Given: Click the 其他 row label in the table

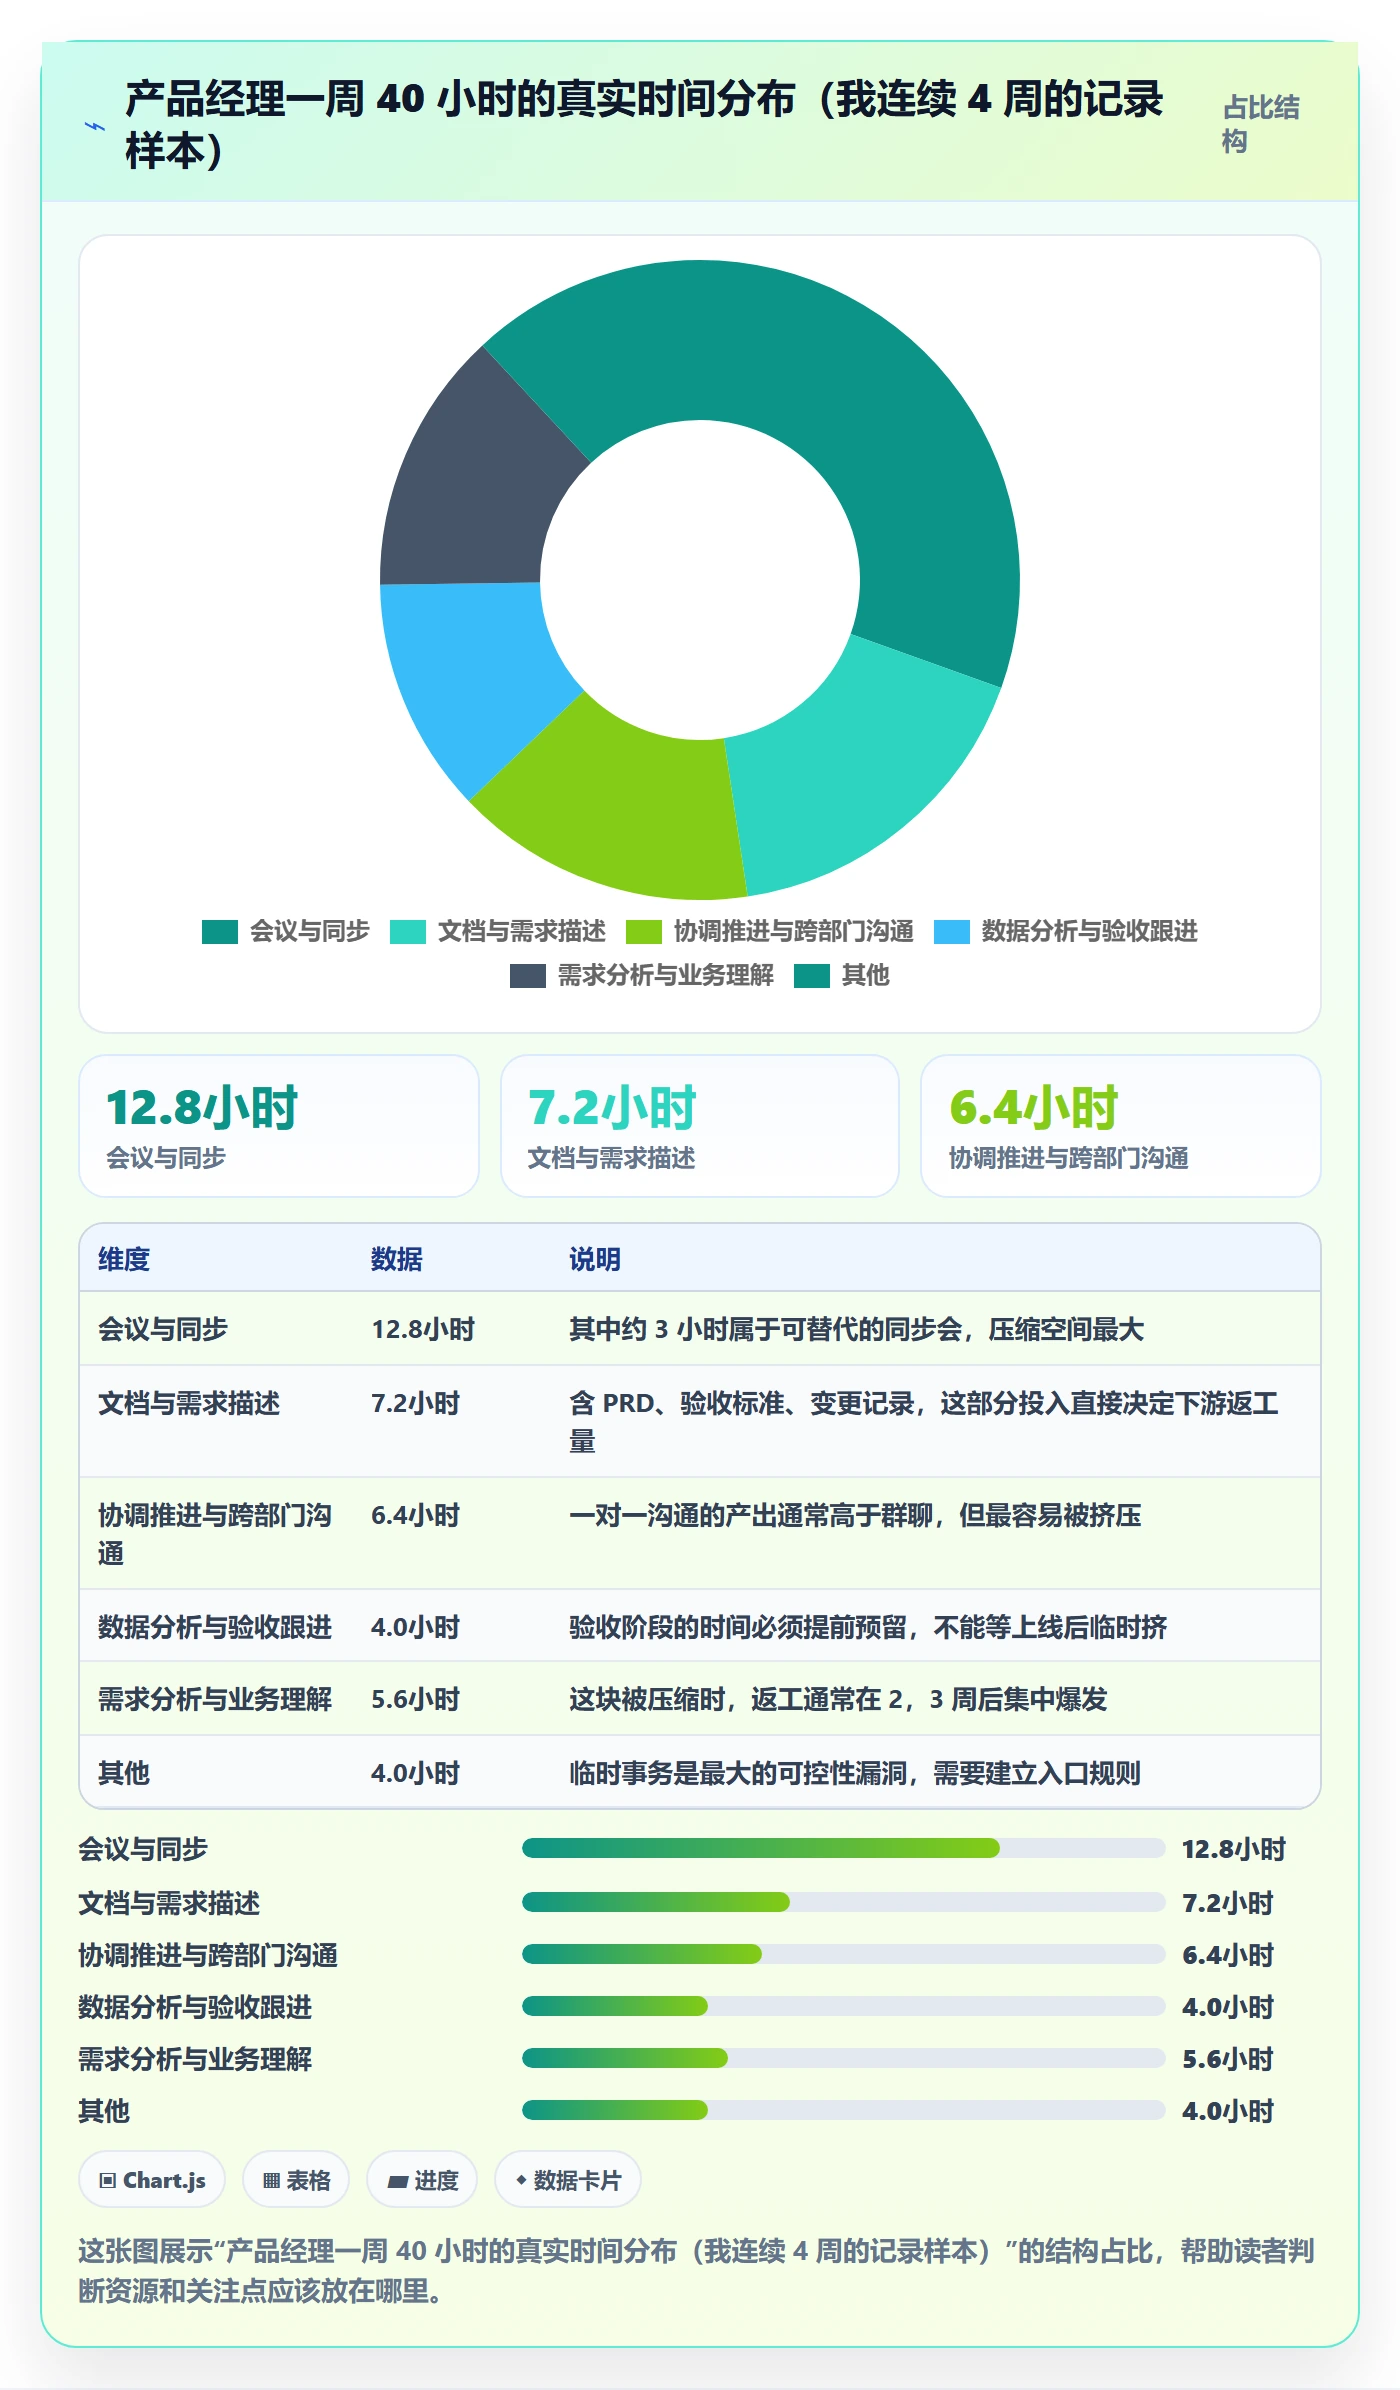Looking at the screenshot, I should pos(124,1773).
